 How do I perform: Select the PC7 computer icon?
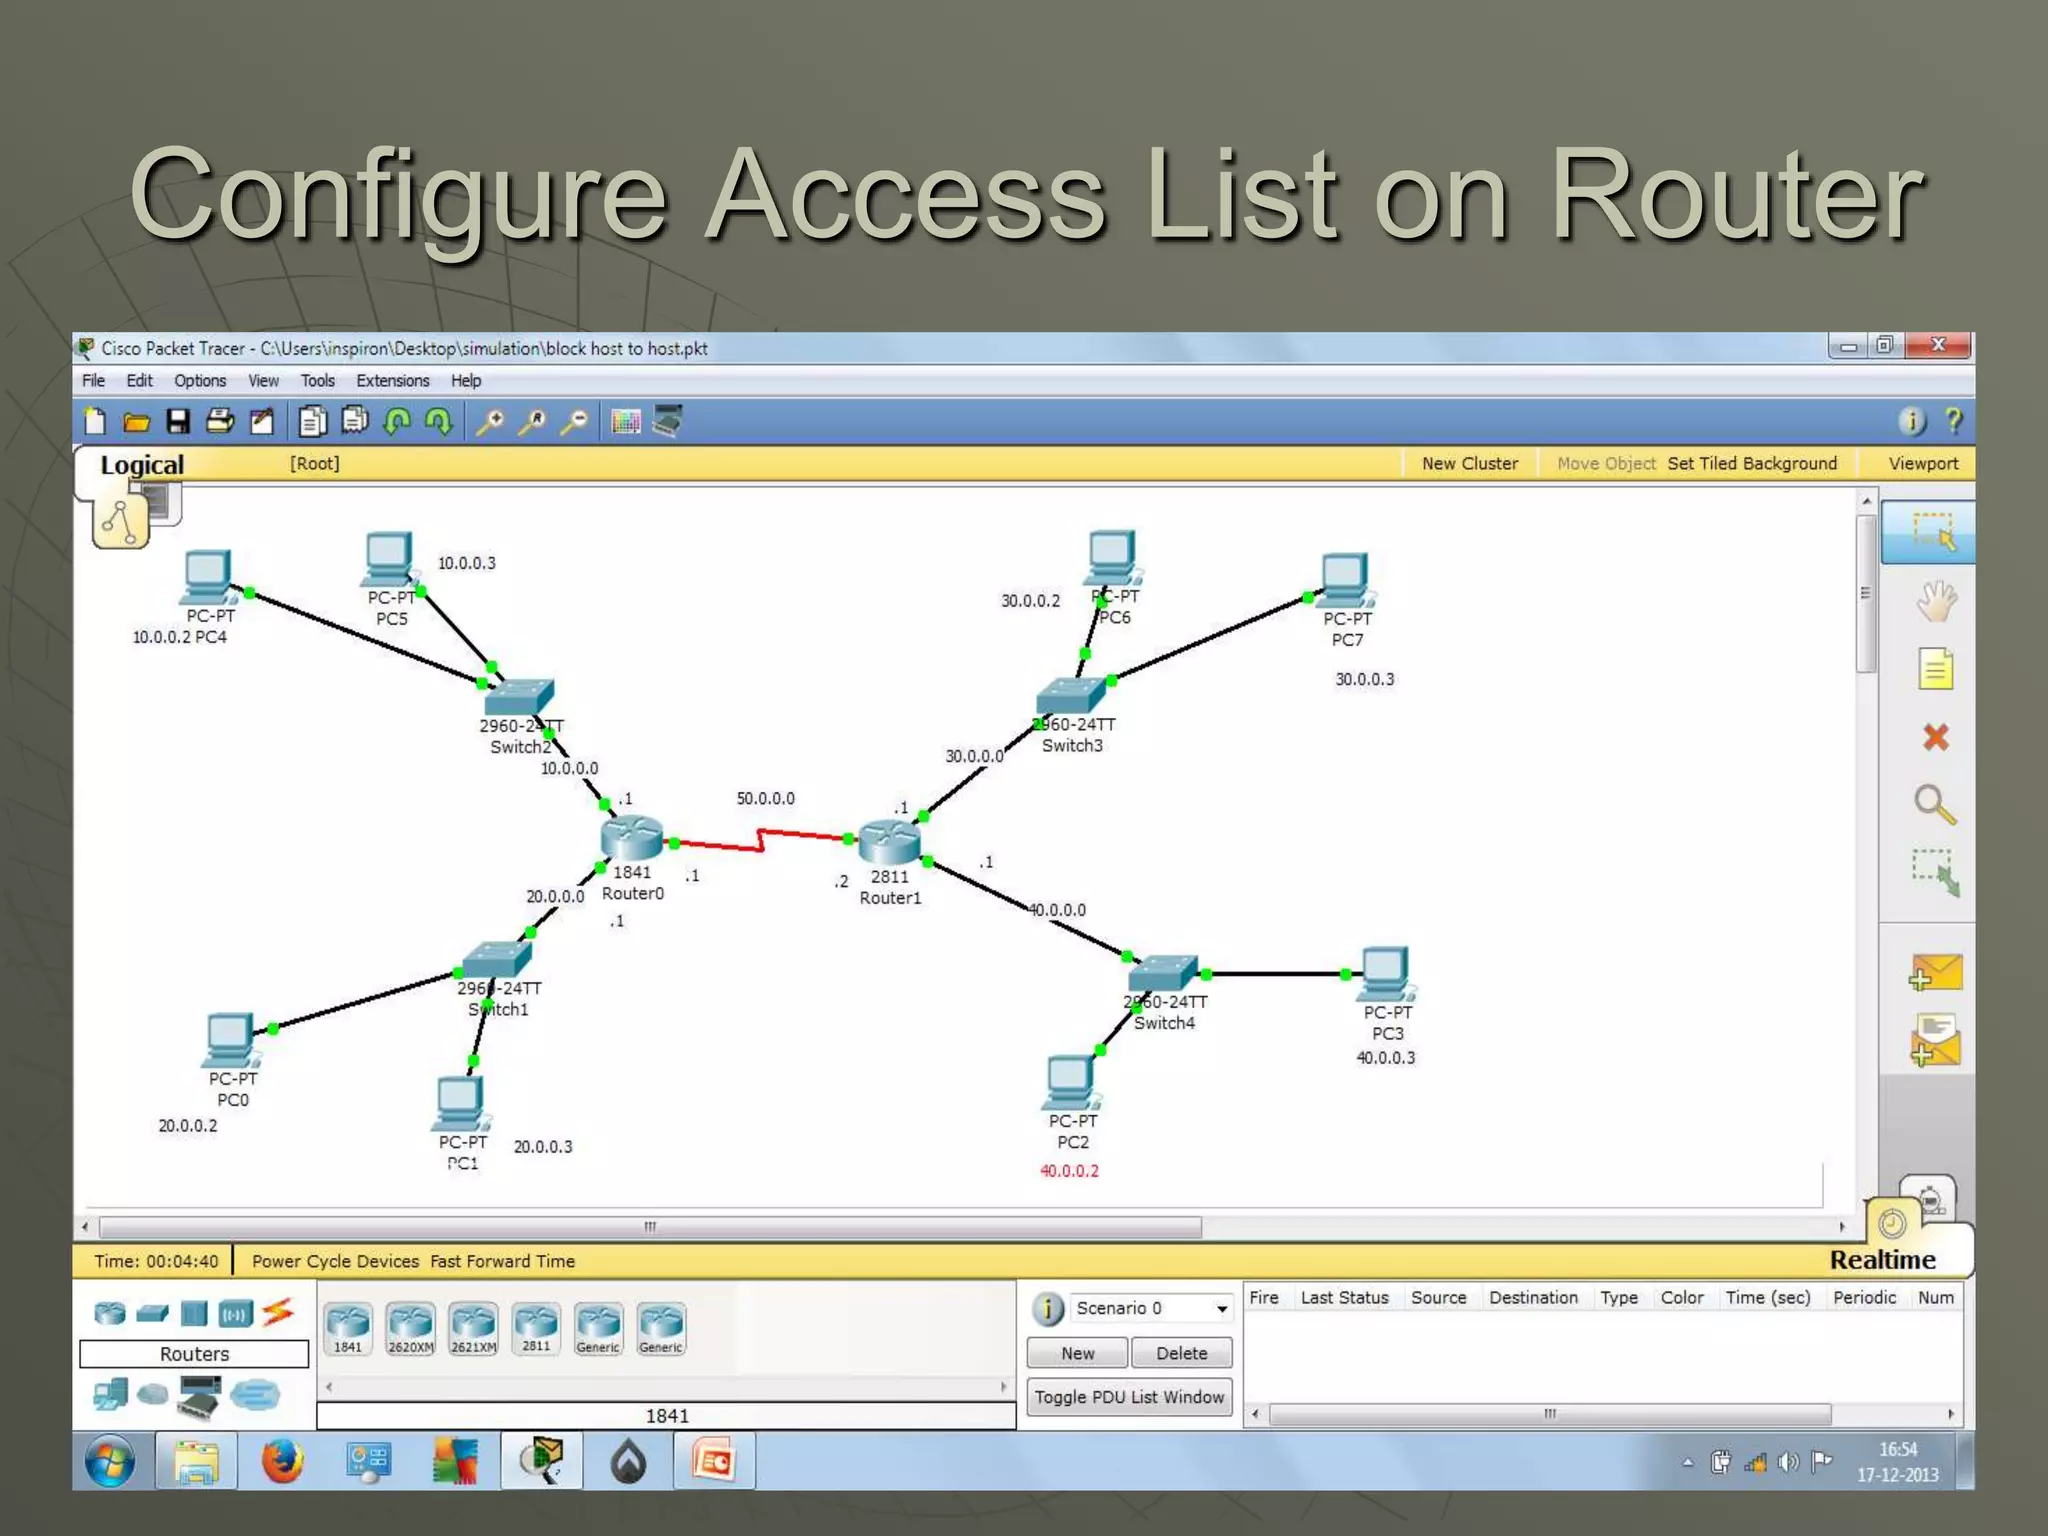[1346, 580]
